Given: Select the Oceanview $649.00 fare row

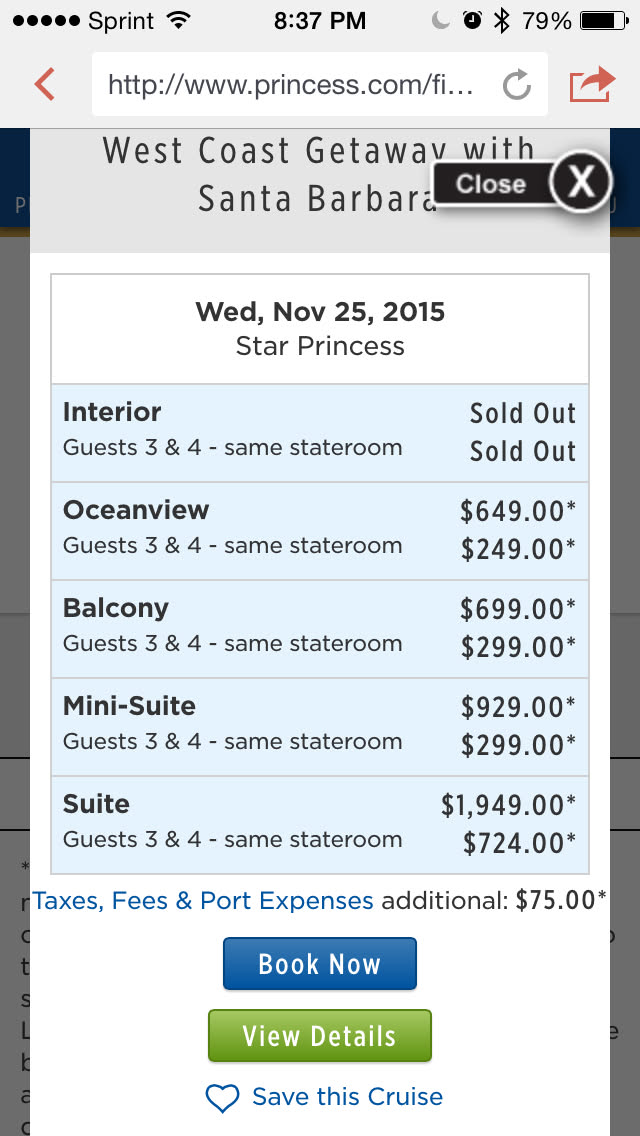Looking at the screenshot, I should 320,531.
